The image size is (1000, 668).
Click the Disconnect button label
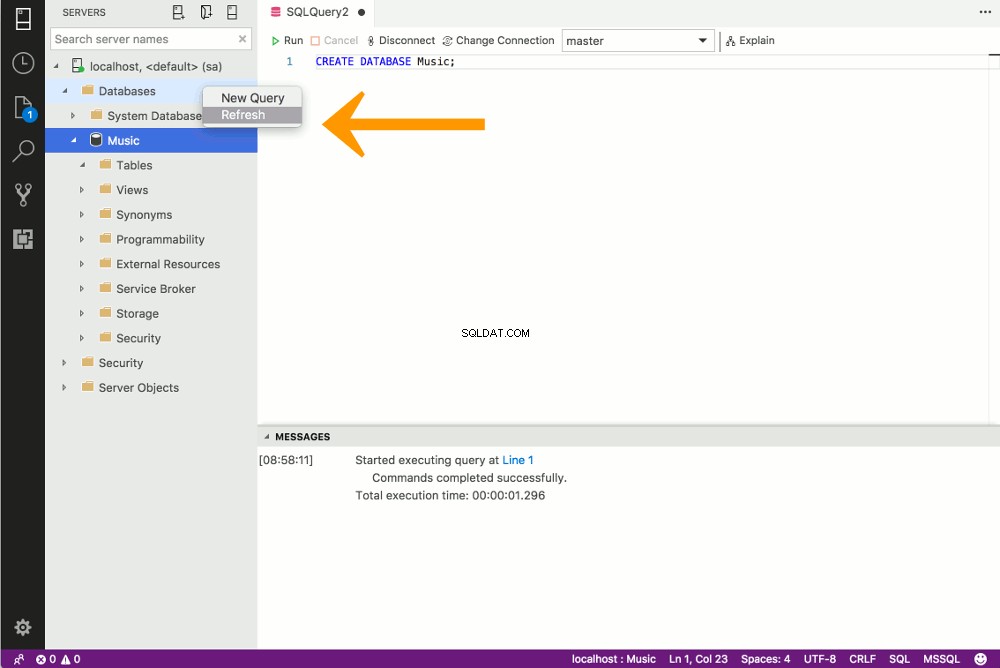point(407,41)
